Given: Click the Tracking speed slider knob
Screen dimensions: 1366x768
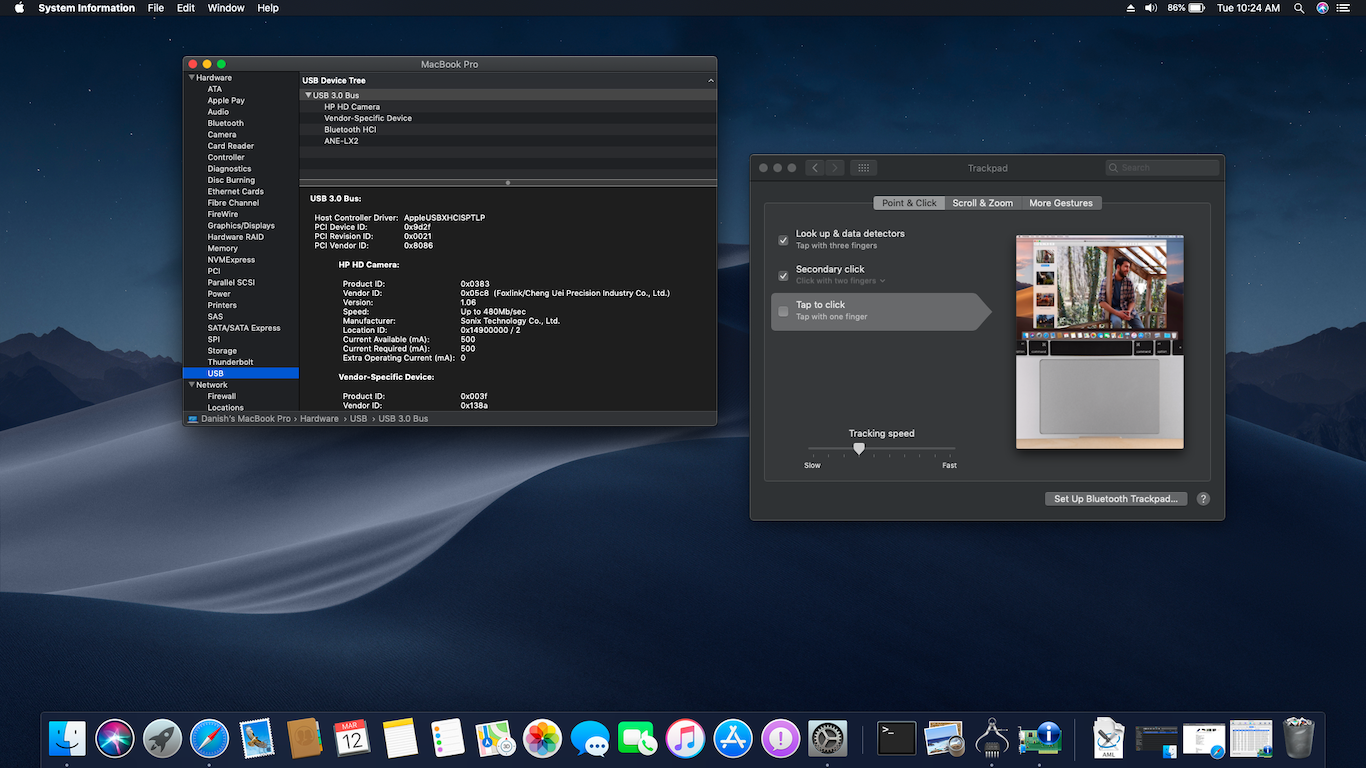Looking at the screenshot, I should [859, 449].
